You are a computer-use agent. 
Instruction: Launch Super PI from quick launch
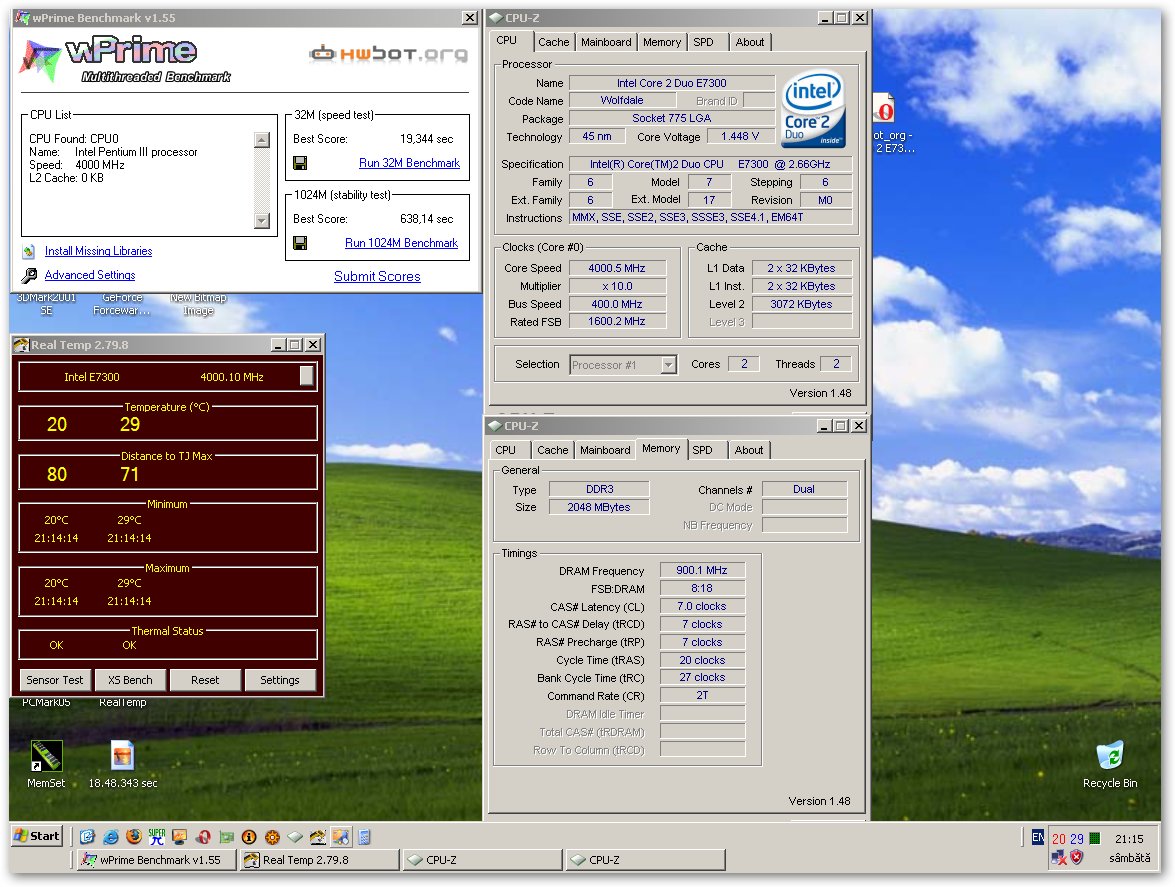(x=157, y=837)
